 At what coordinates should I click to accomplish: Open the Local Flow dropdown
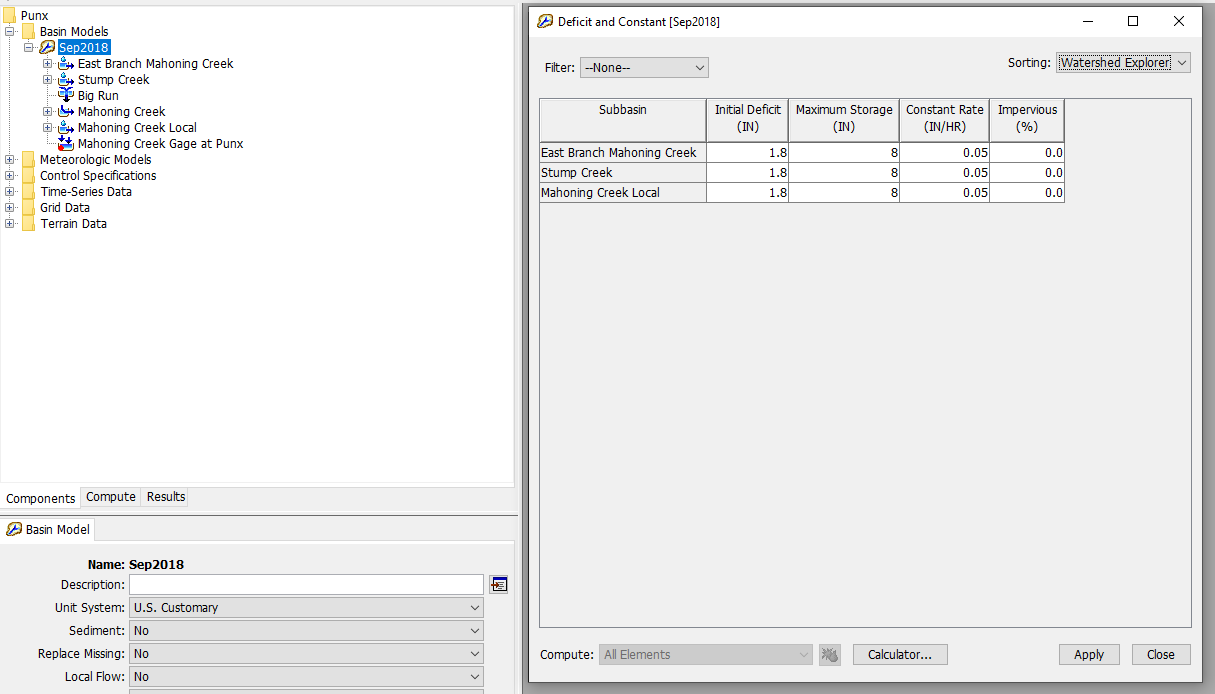[475, 676]
